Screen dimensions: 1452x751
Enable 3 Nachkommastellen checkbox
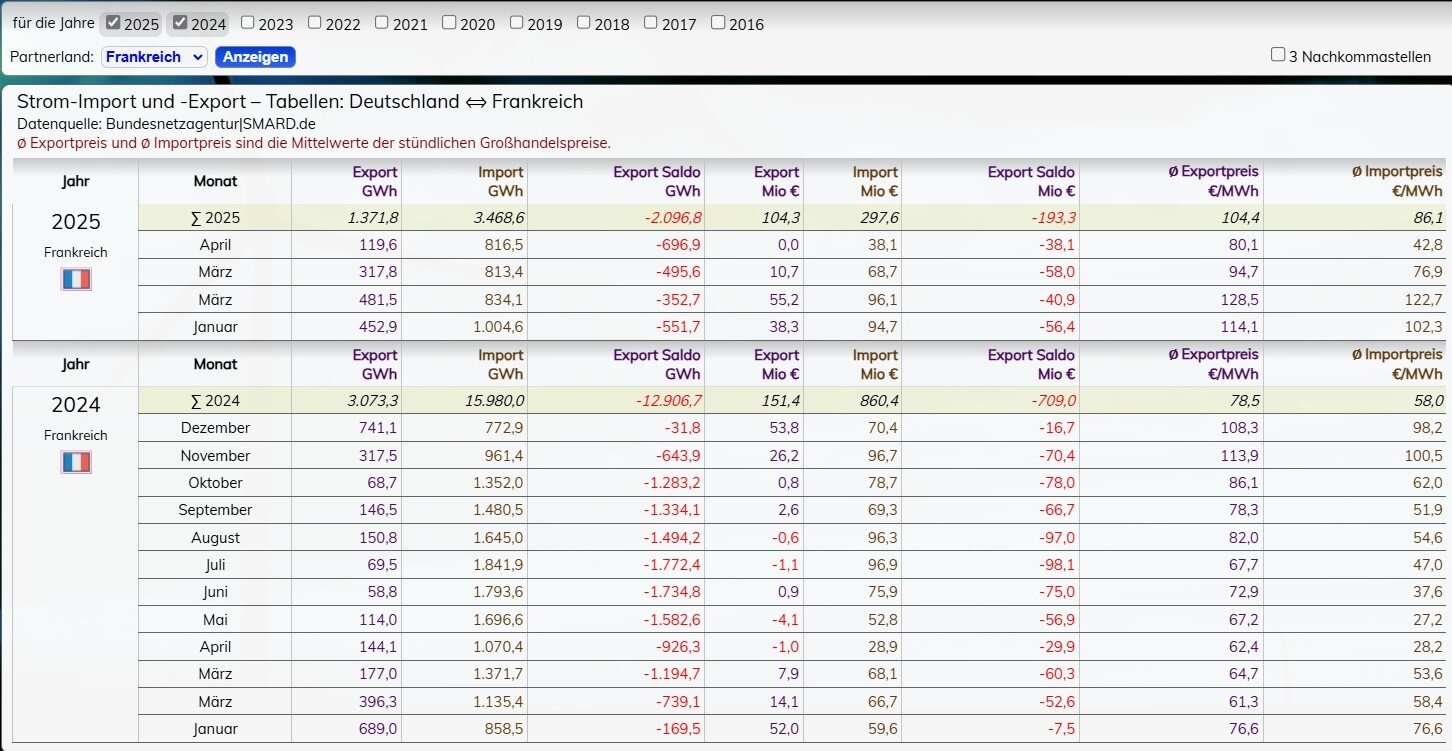[x=1278, y=55]
